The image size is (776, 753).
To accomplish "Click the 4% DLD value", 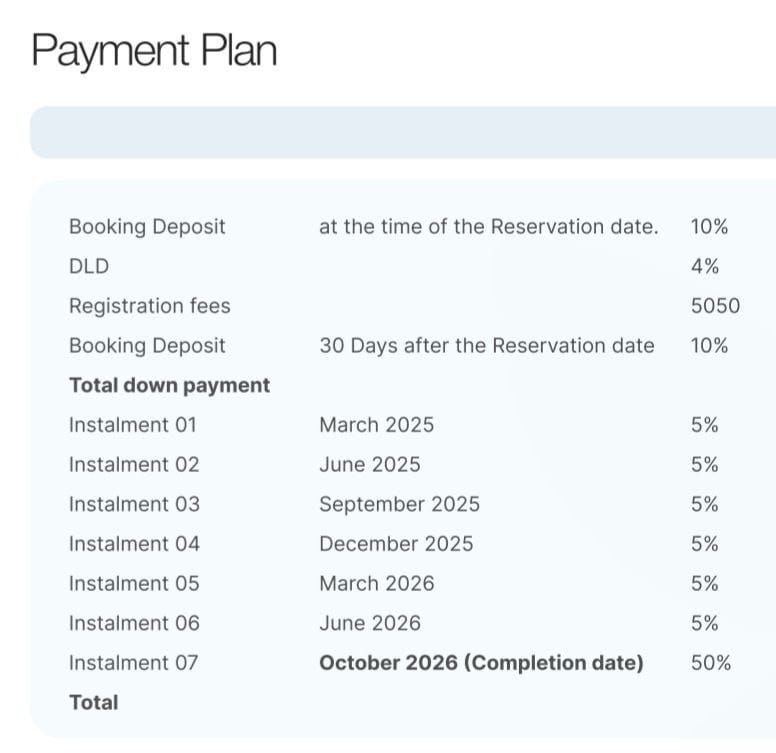I will [704, 266].
